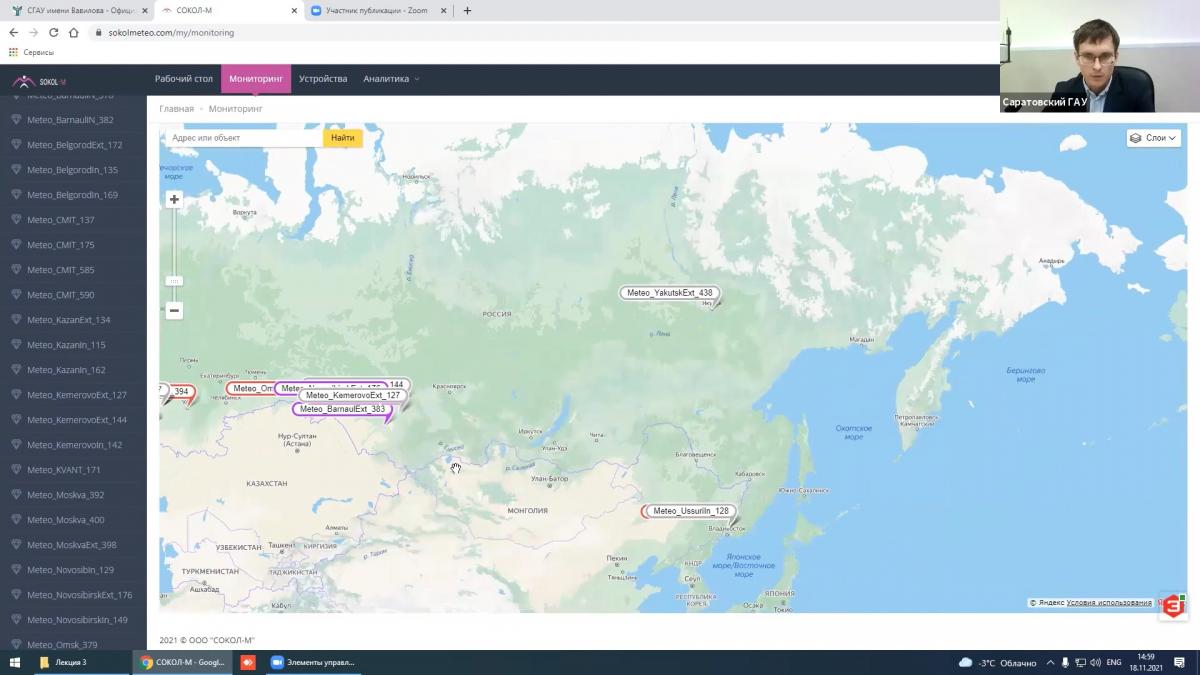Open the notification center icon

pyautogui.click(x=1180, y=662)
